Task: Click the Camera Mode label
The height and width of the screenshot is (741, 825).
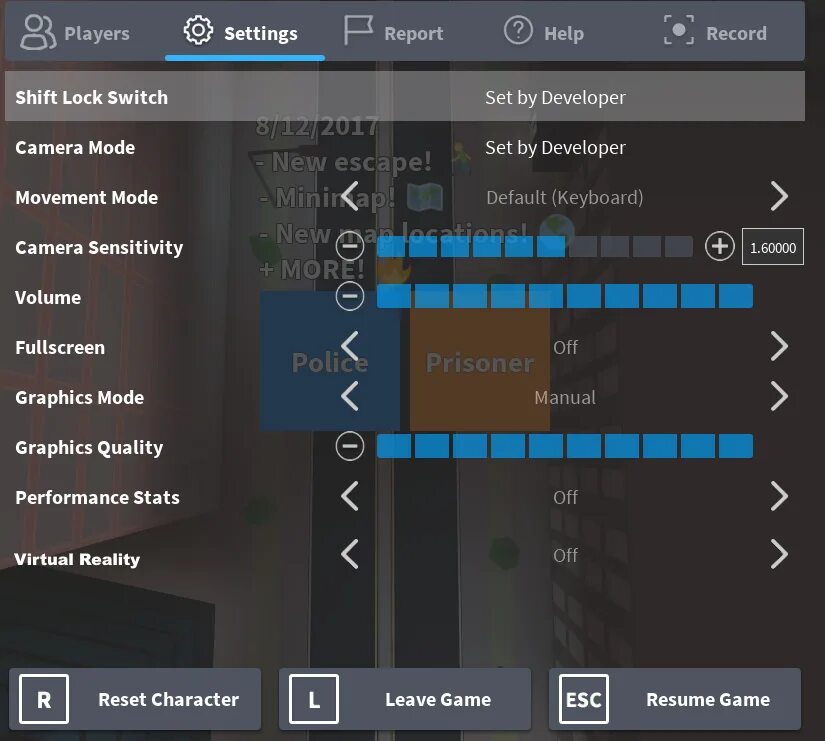Action: [x=75, y=147]
